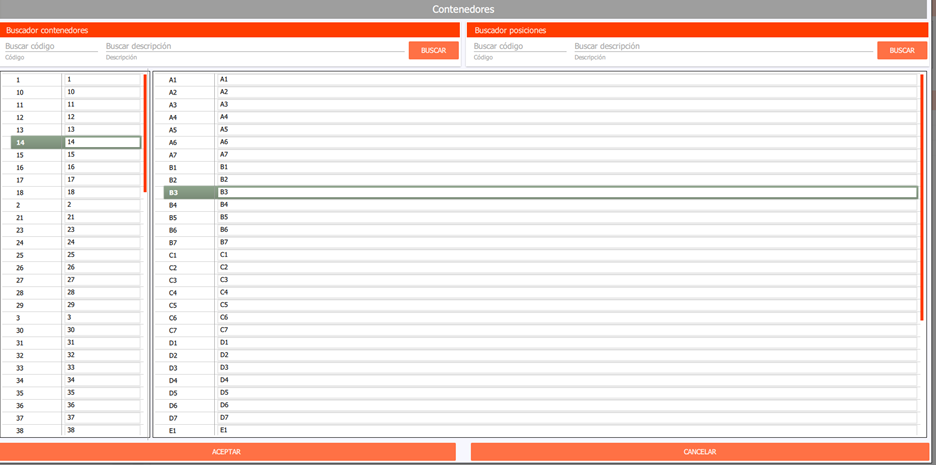Click BUSCAR in Buscador posiciones
This screenshot has height=466, width=937.
click(x=902, y=50)
